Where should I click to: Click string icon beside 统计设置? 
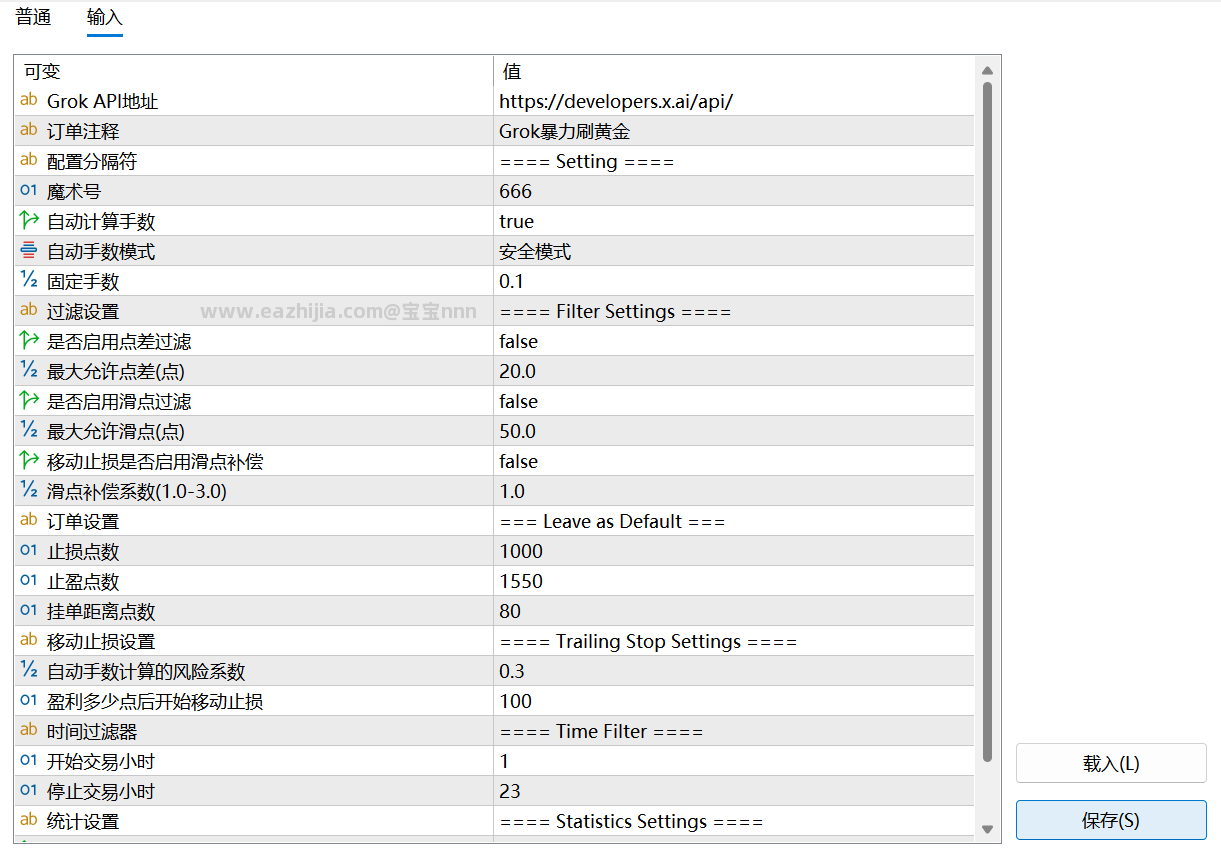tap(28, 821)
